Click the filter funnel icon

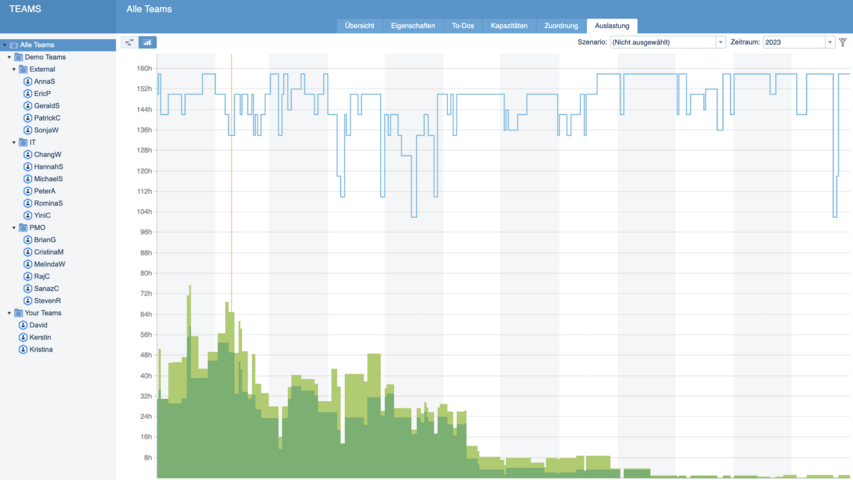tap(843, 43)
